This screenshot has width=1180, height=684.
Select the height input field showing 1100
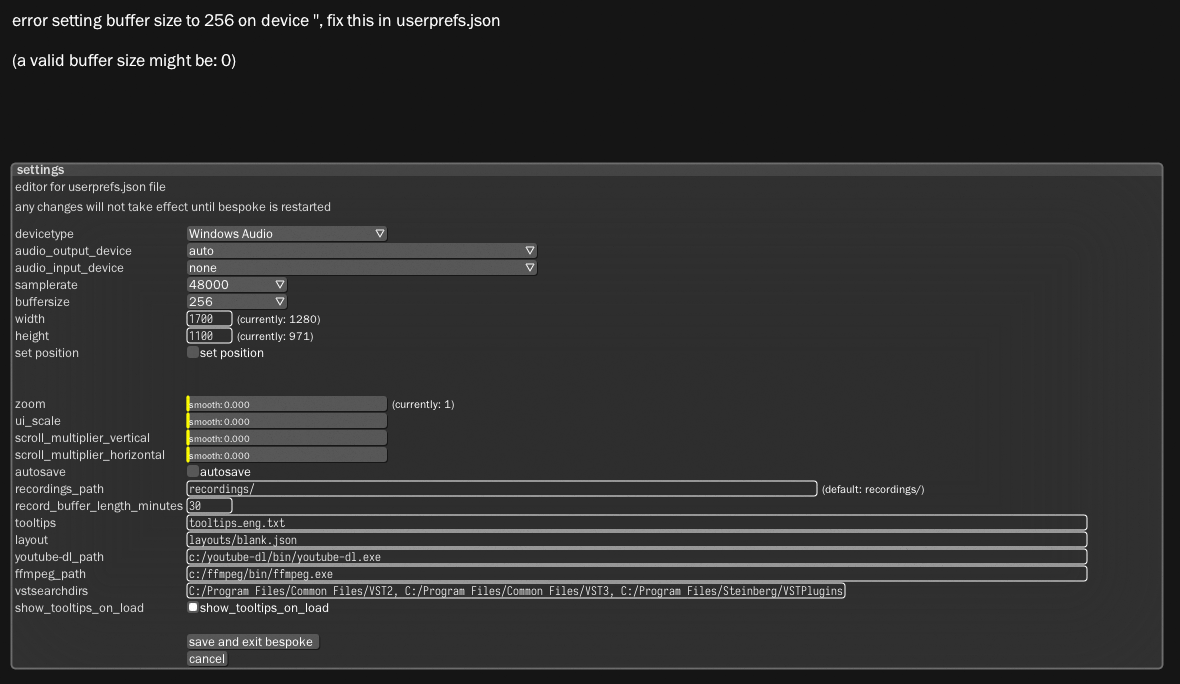[x=209, y=335]
